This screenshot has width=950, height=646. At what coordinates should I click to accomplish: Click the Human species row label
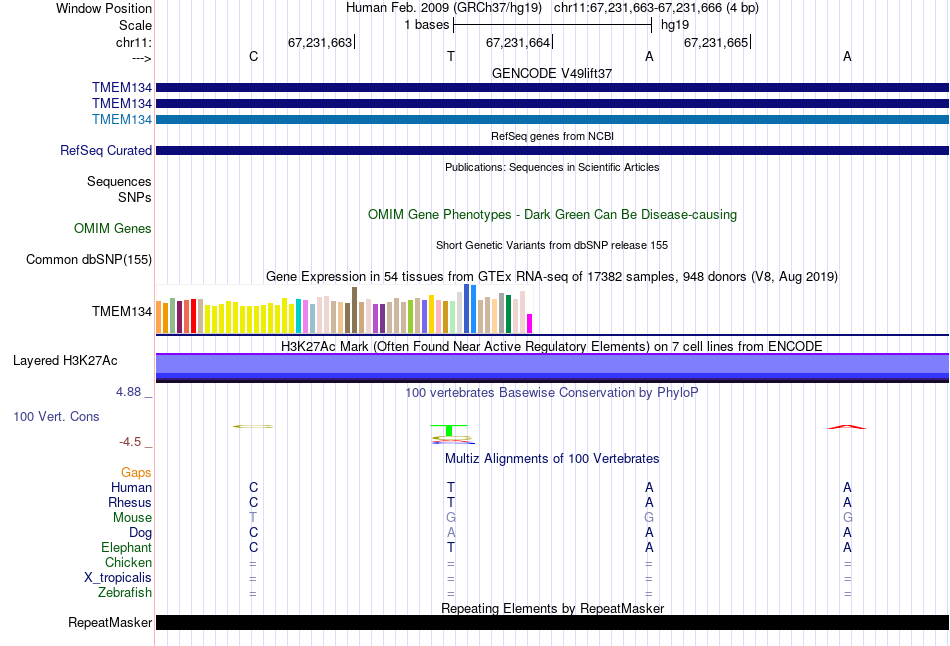(x=131, y=488)
